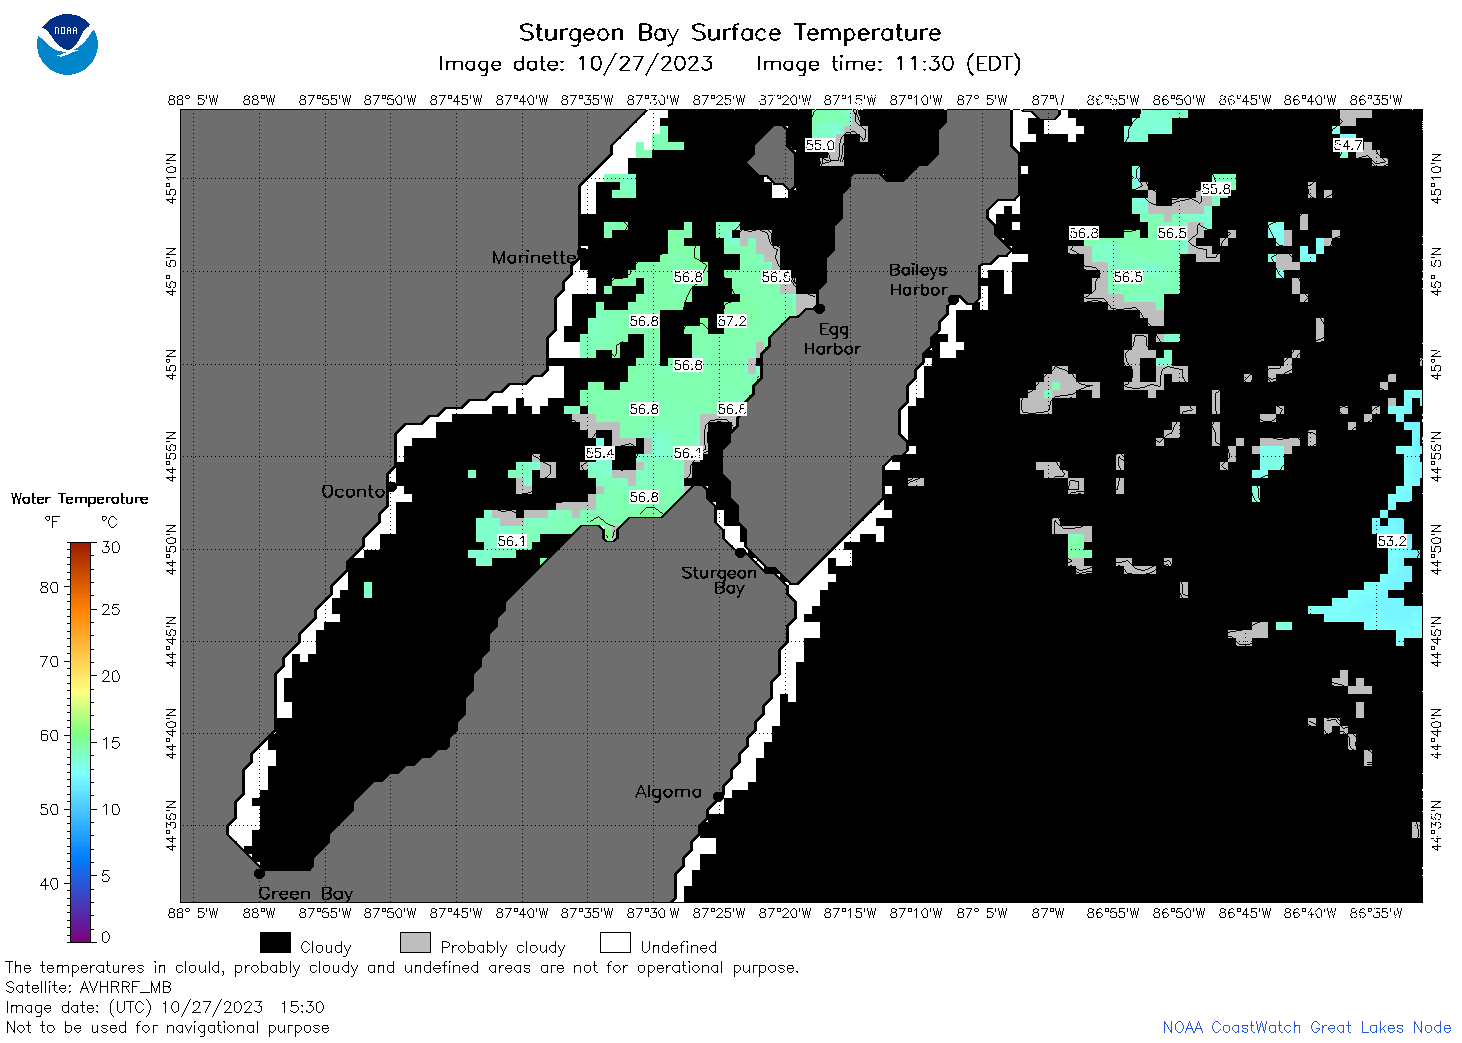The width and height of the screenshot is (1462, 1043).
Task: Click the 40 tick on Fahrenheit scale
Action: click(49, 883)
